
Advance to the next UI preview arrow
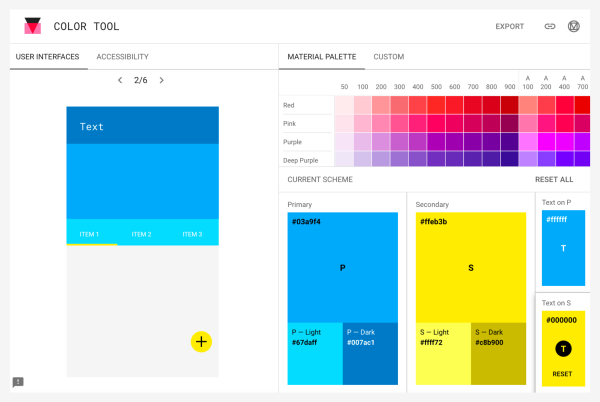click(161, 80)
